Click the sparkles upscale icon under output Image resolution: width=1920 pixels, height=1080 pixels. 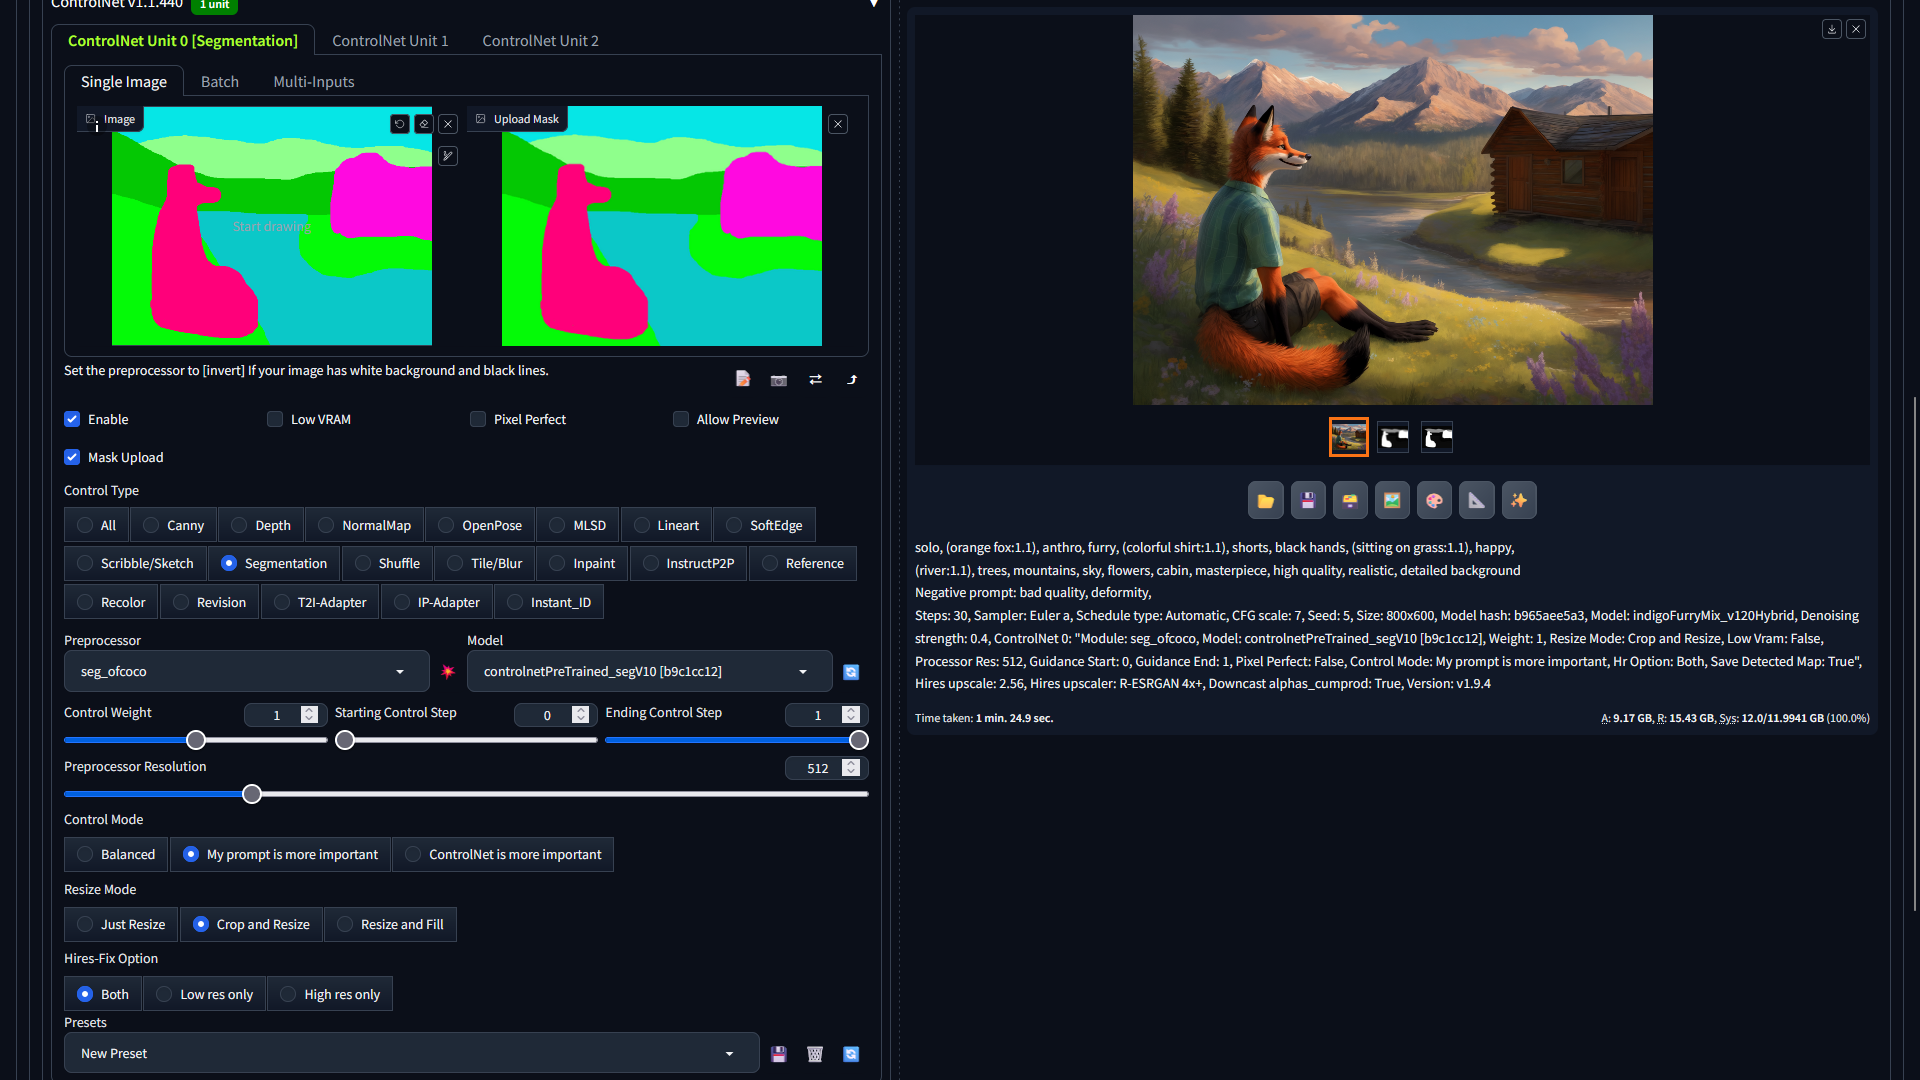pyautogui.click(x=1519, y=501)
